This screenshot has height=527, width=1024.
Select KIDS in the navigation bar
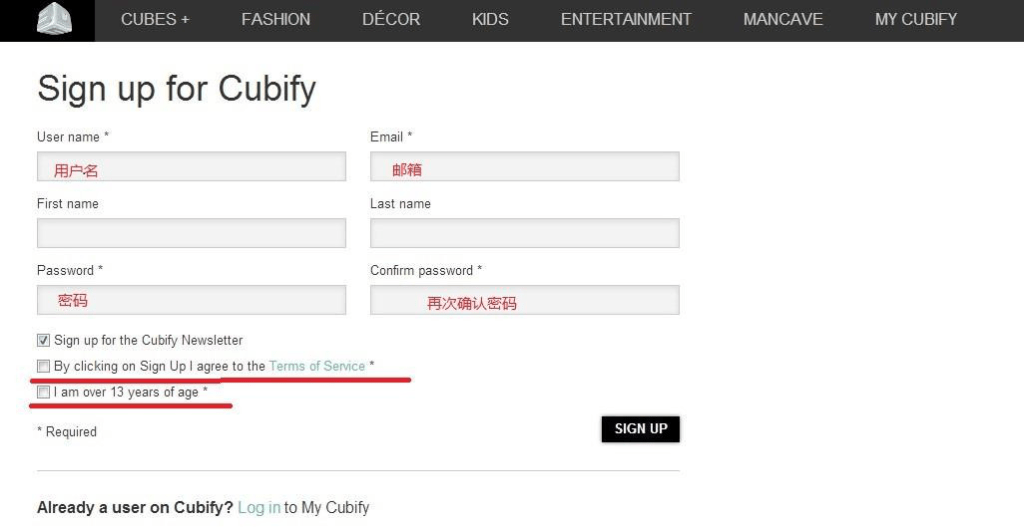490,19
